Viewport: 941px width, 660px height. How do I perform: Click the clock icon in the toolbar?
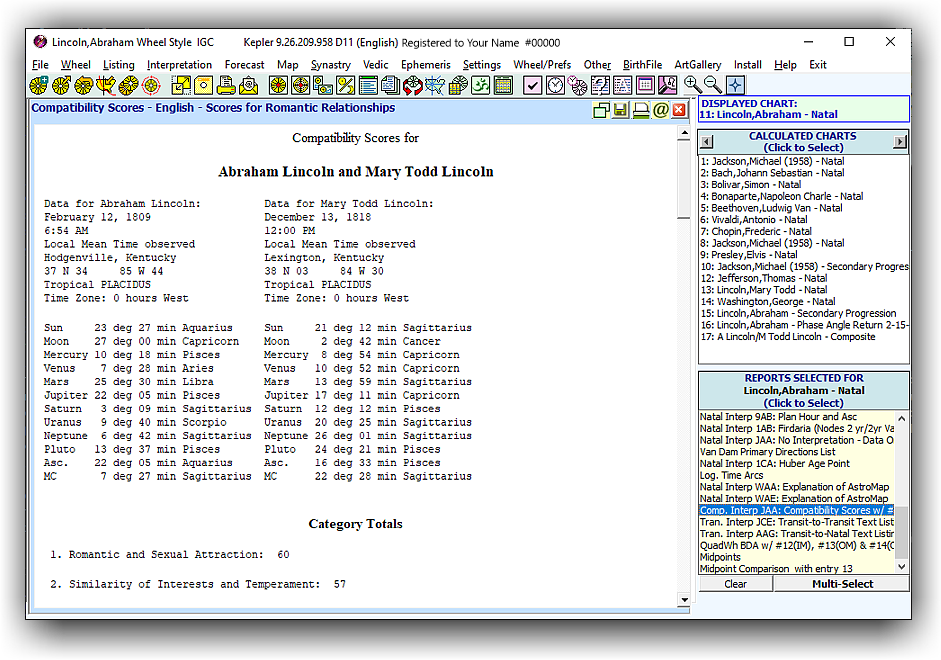[555, 86]
